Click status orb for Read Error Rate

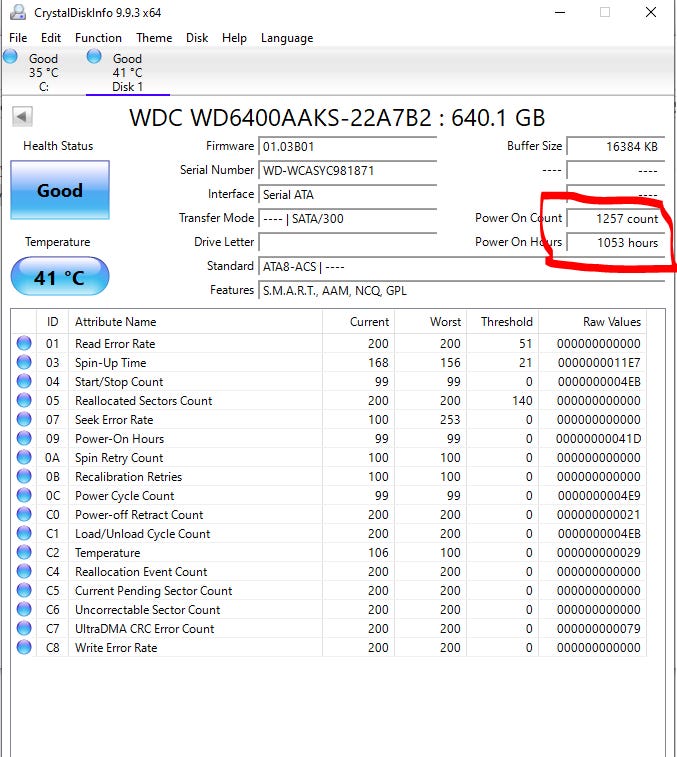24,343
